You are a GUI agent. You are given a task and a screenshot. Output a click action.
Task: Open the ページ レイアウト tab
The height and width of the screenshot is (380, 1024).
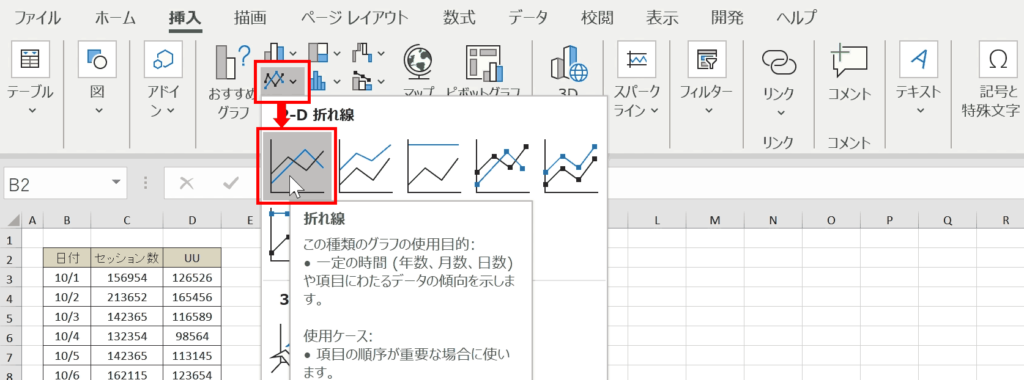354,18
